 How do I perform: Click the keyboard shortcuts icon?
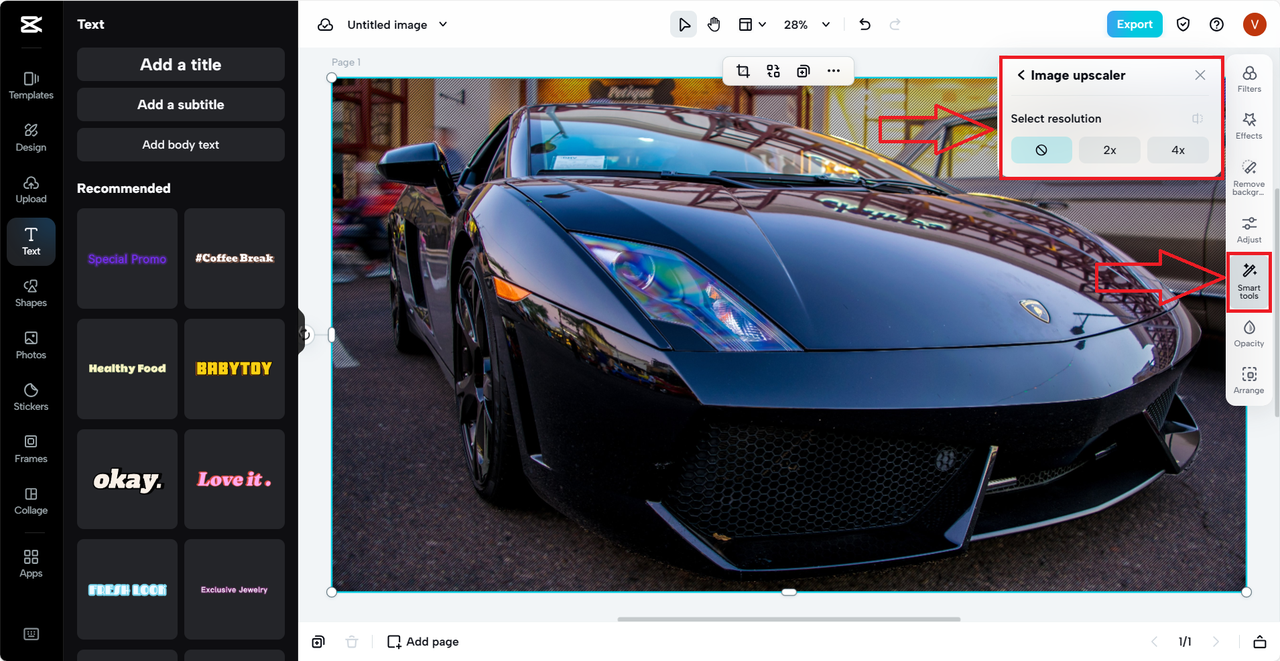tap(31, 634)
